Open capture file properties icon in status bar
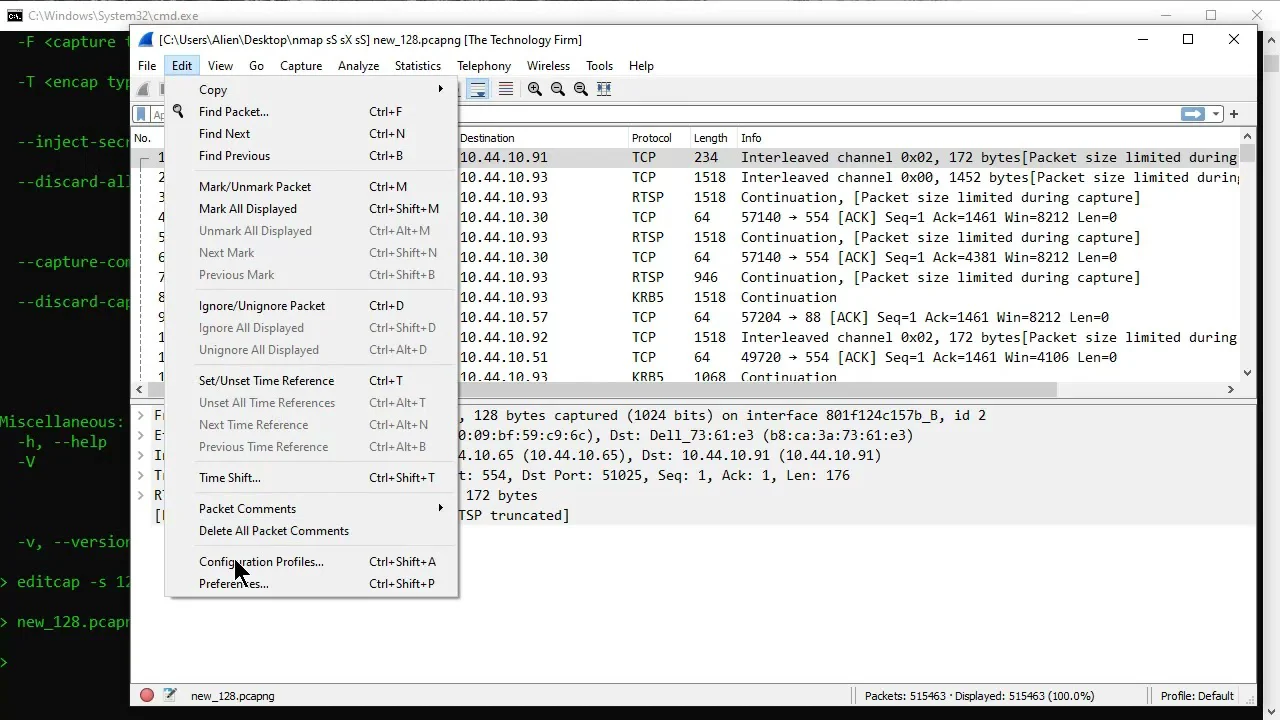The height and width of the screenshot is (720, 1280). click(170, 695)
